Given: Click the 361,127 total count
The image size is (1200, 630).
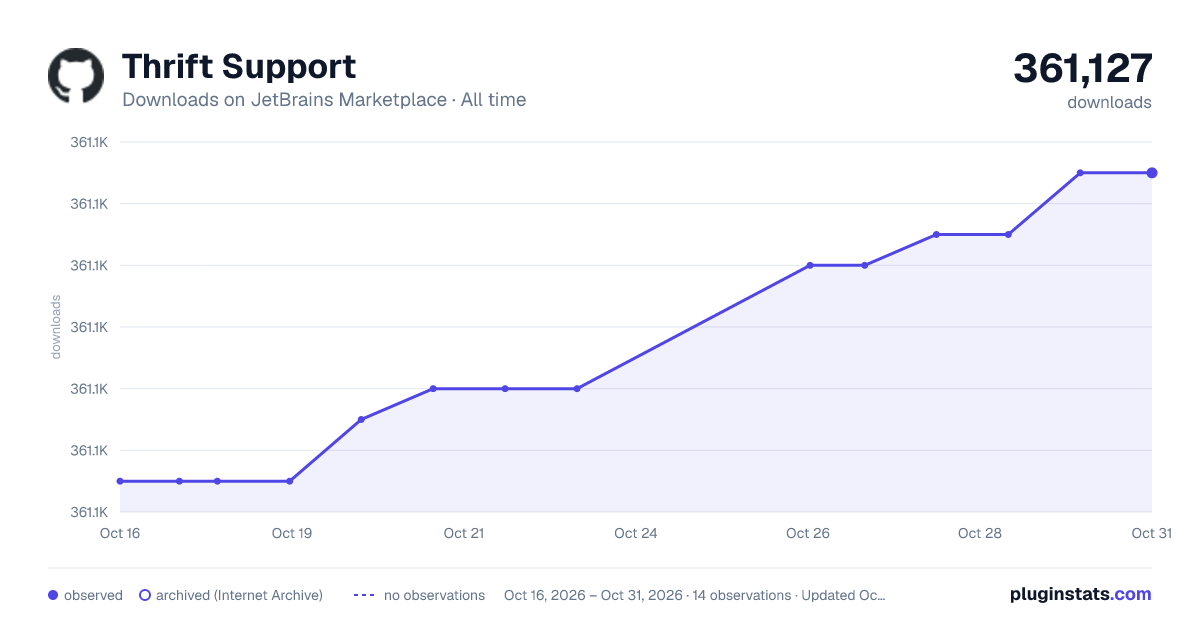Looking at the screenshot, I should pyautogui.click(x=1083, y=68).
